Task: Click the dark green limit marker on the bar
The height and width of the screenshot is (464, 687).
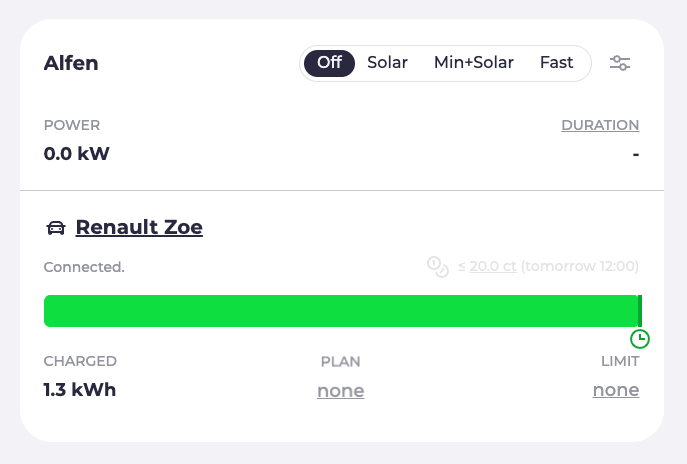Action: click(x=640, y=311)
